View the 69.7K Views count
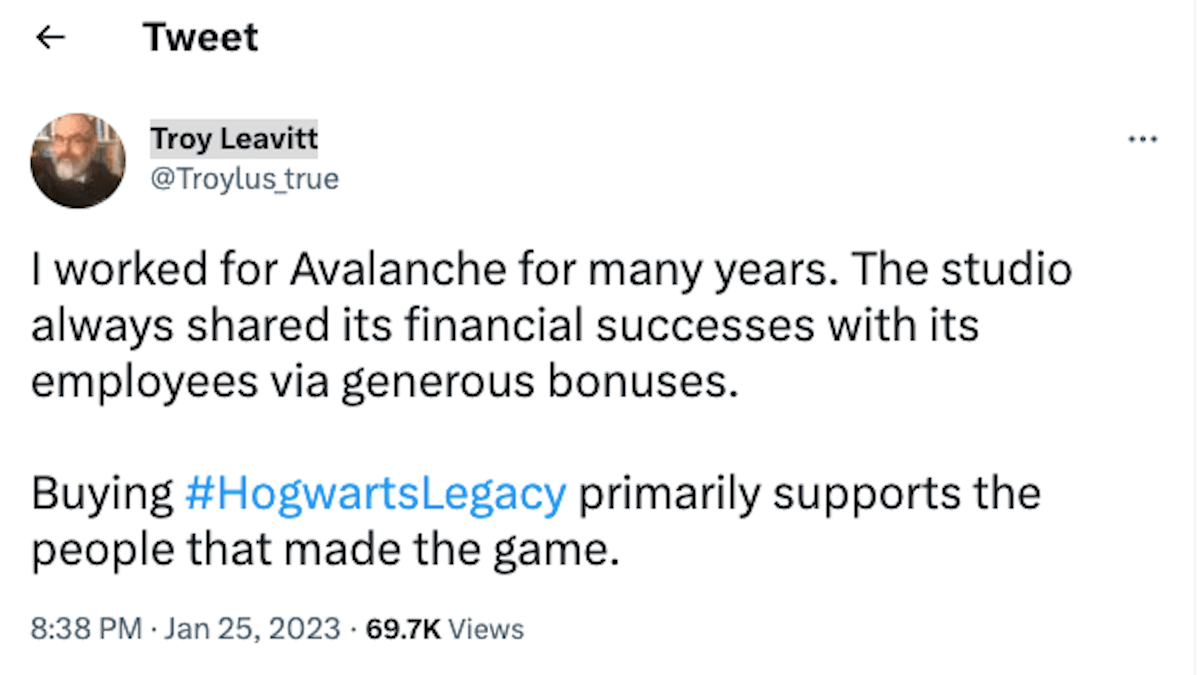Viewport: 1200px width, 675px height. 445,629
